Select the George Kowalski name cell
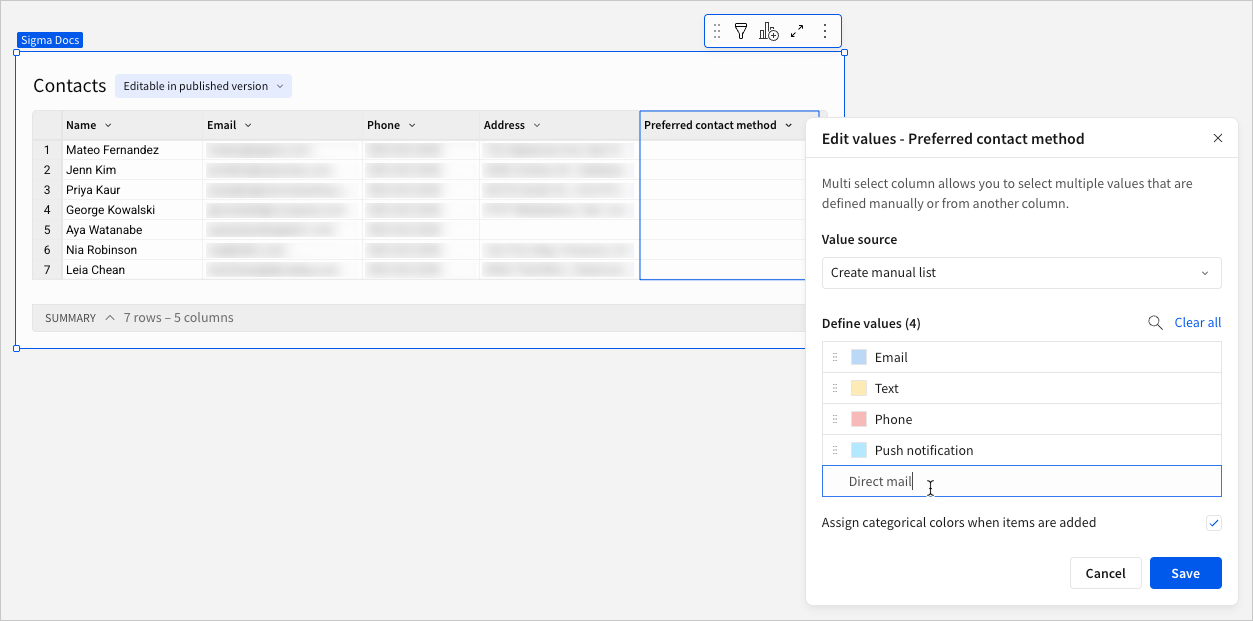The height and width of the screenshot is (621, 1253). 133,210
